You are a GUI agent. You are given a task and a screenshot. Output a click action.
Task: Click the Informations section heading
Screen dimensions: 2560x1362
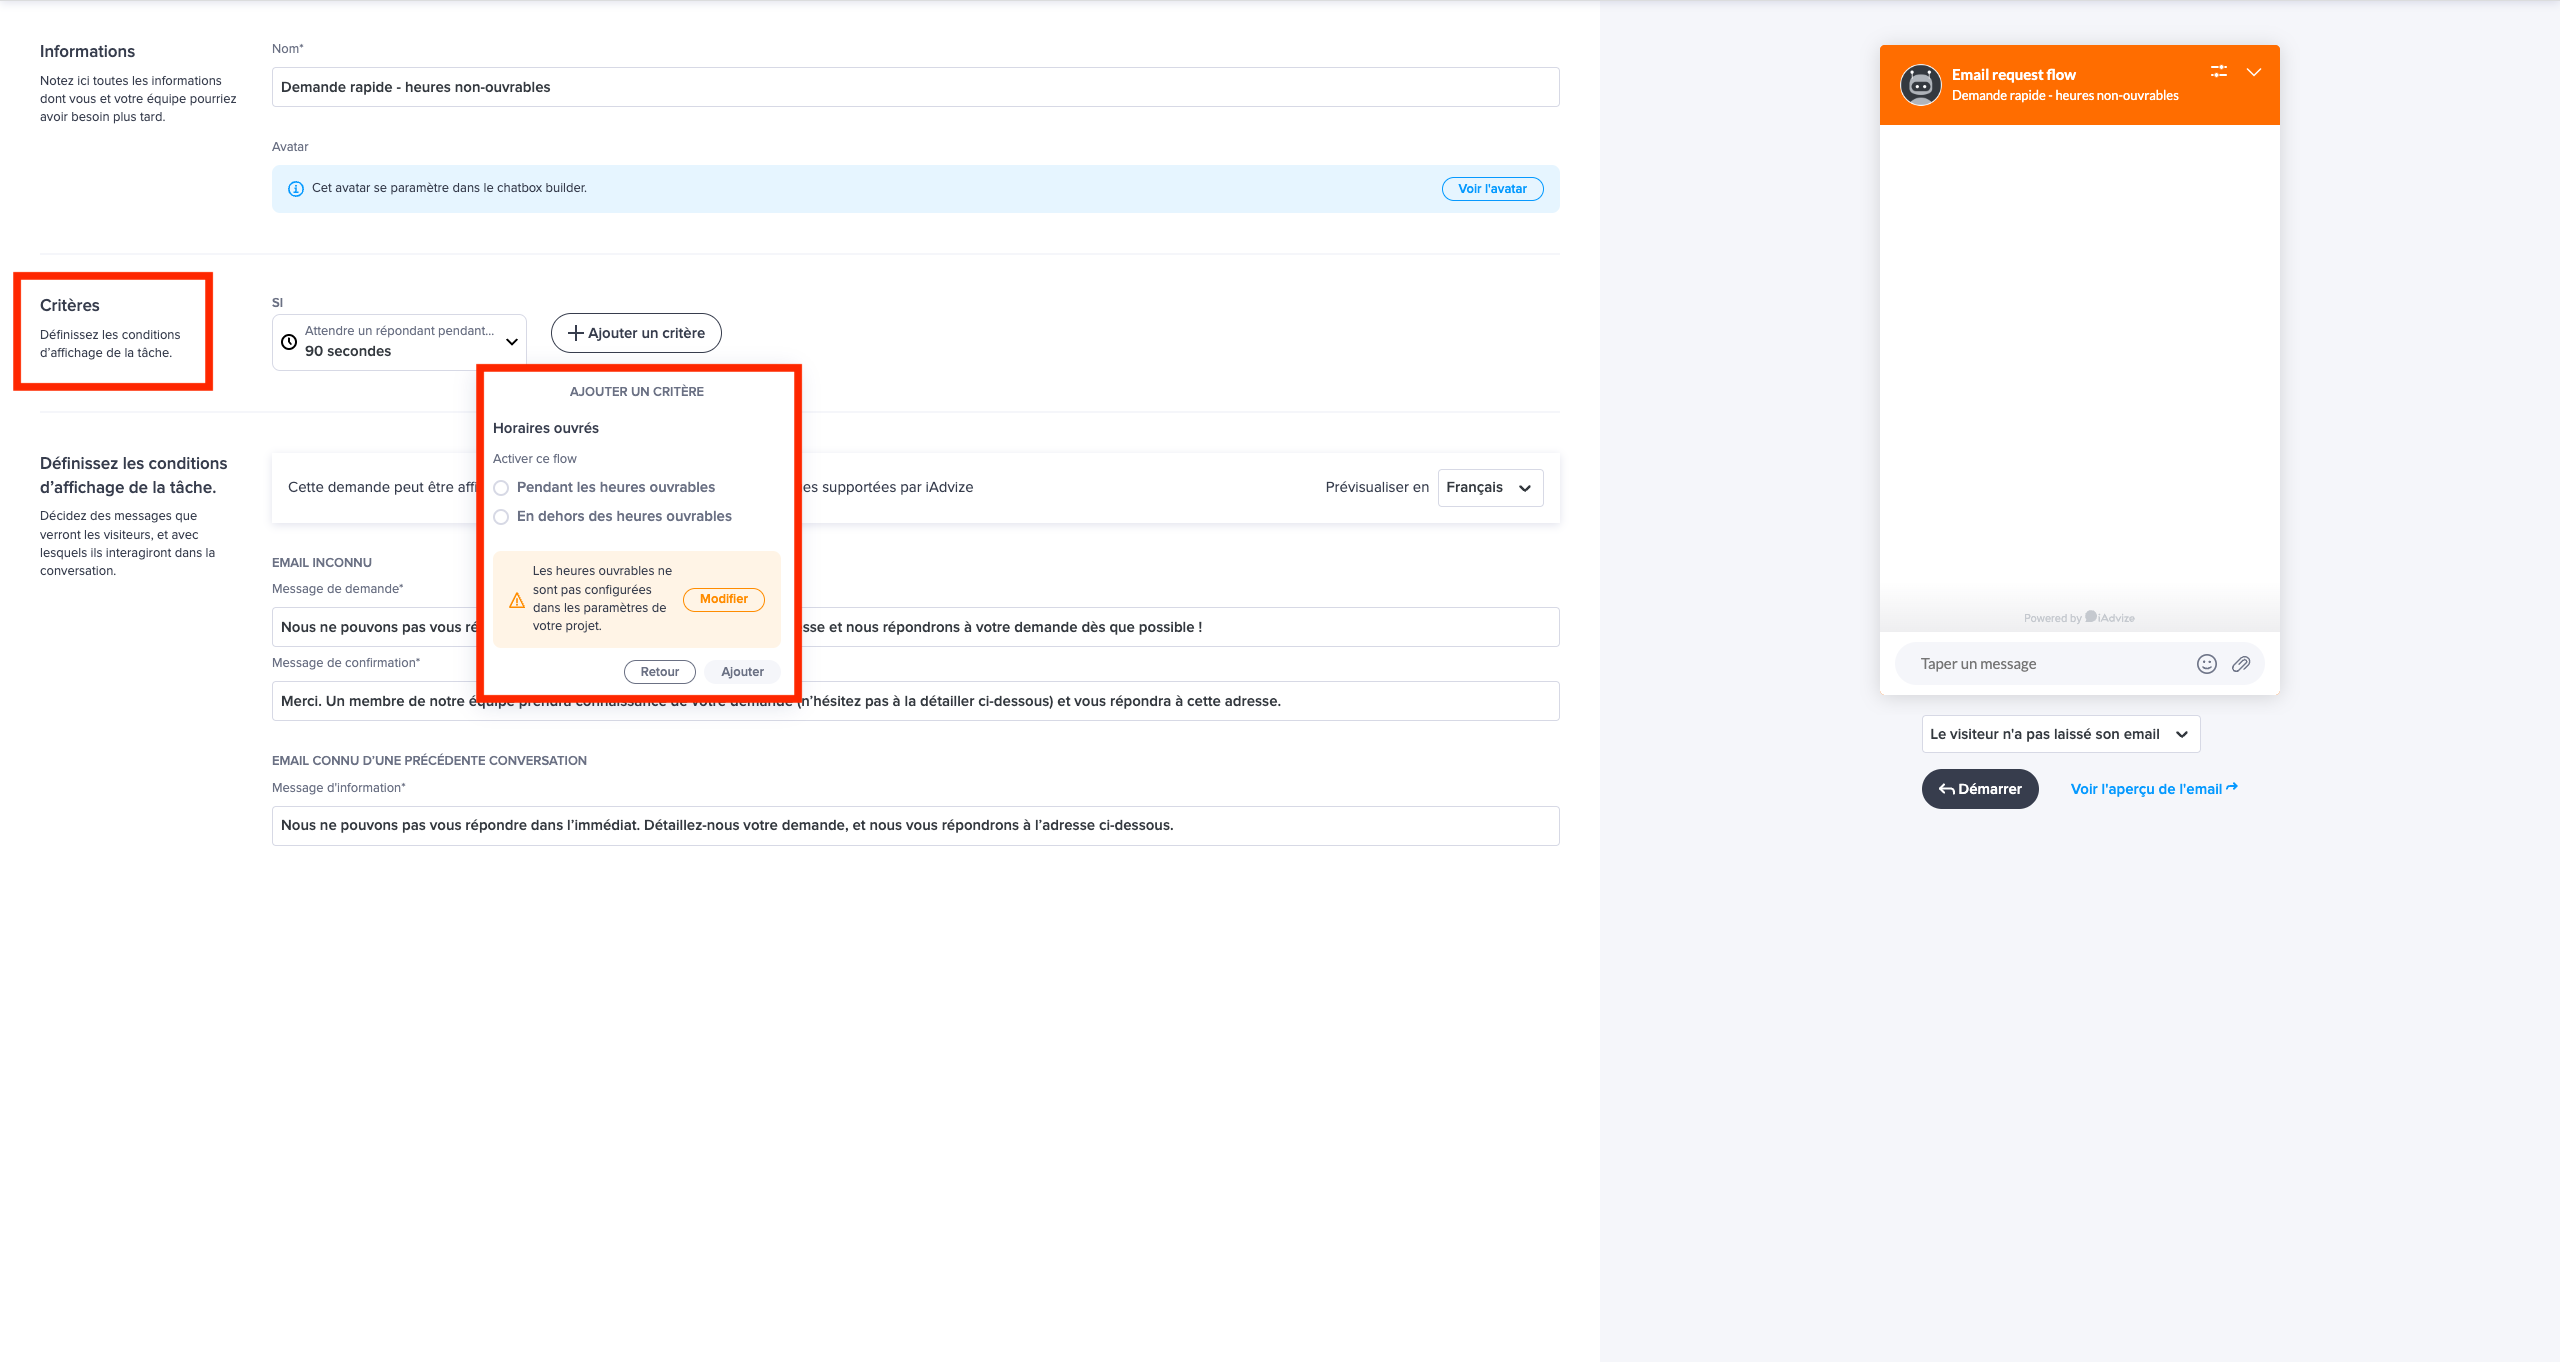pos(87,52)
